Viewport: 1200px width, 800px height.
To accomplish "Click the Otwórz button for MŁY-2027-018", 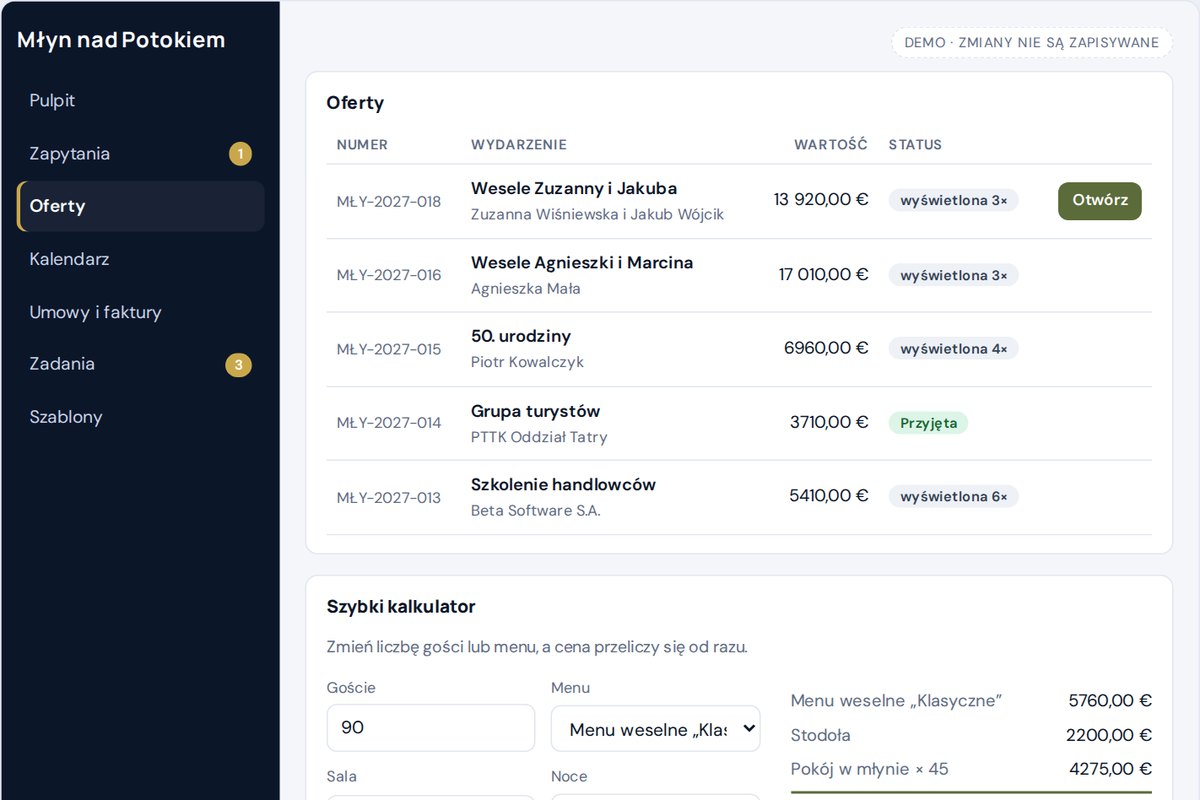I will (1099, 200).
